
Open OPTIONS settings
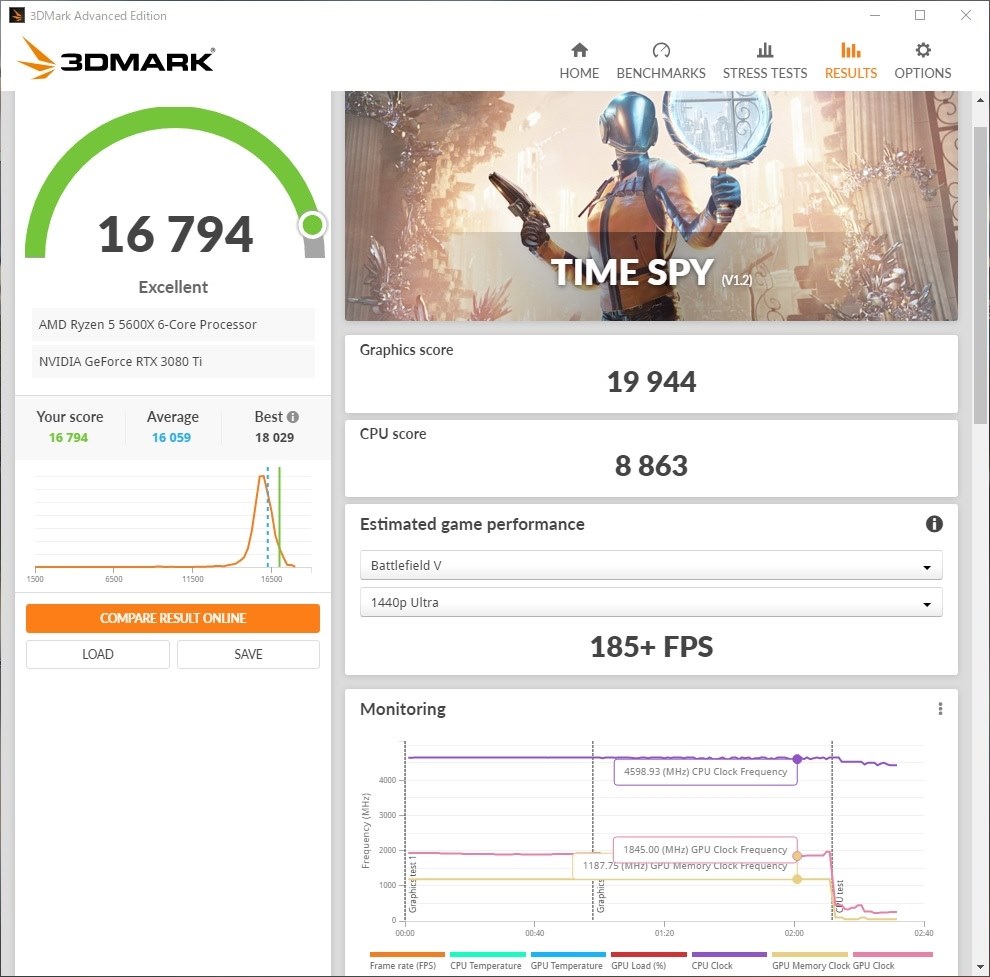[x=922, y=61]
